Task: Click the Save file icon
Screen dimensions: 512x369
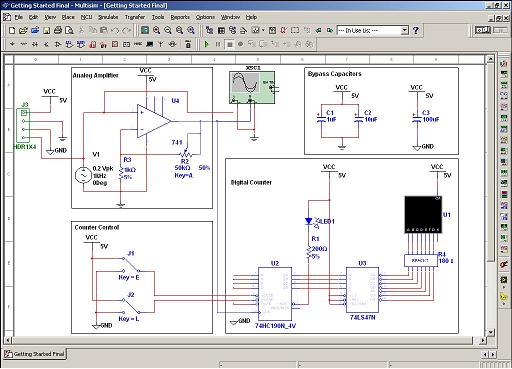Action: [46, 31]
